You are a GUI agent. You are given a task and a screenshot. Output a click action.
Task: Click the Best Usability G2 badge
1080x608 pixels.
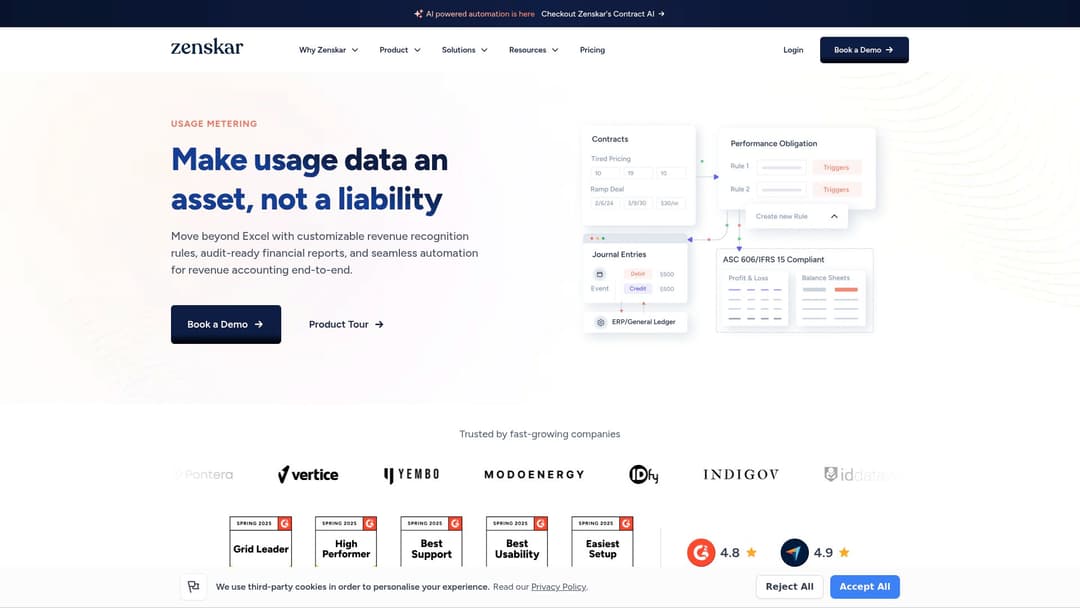click(517, 542)
